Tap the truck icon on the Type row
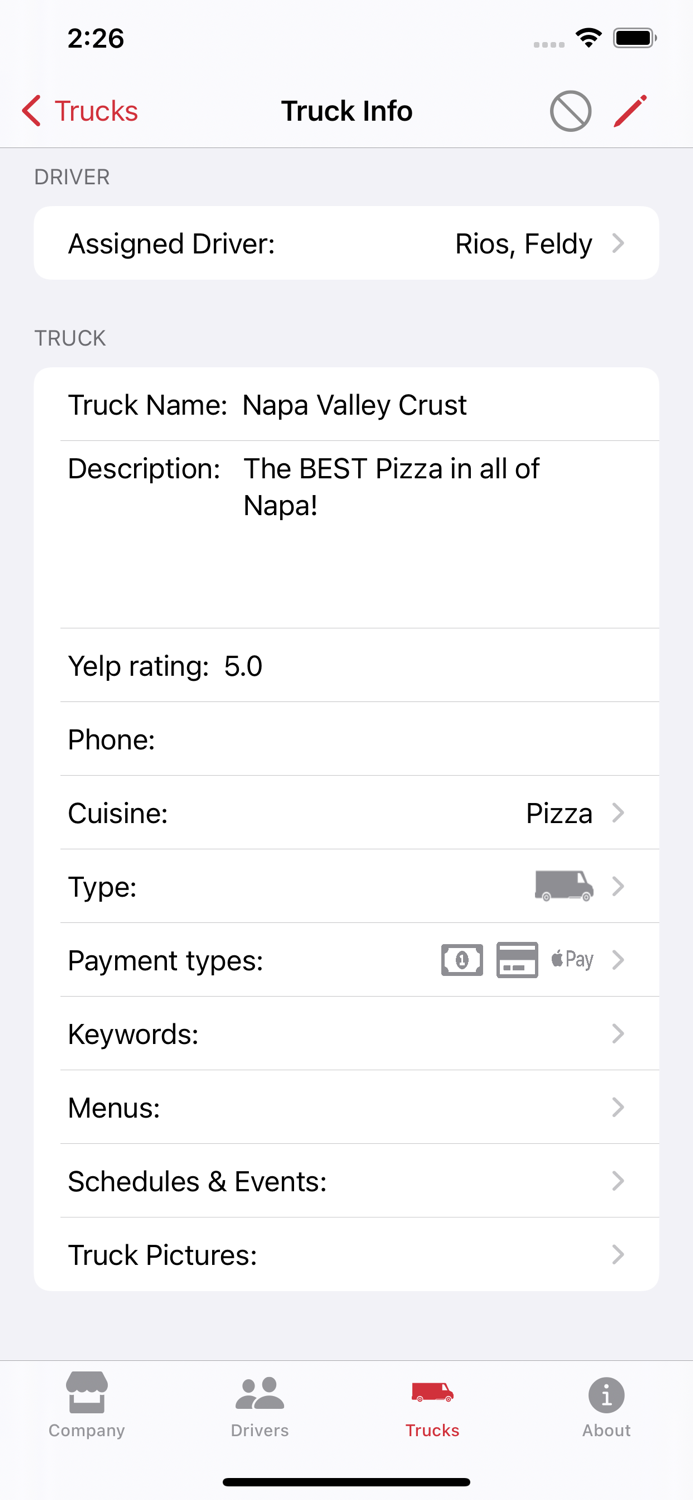 tap(563, 886)
